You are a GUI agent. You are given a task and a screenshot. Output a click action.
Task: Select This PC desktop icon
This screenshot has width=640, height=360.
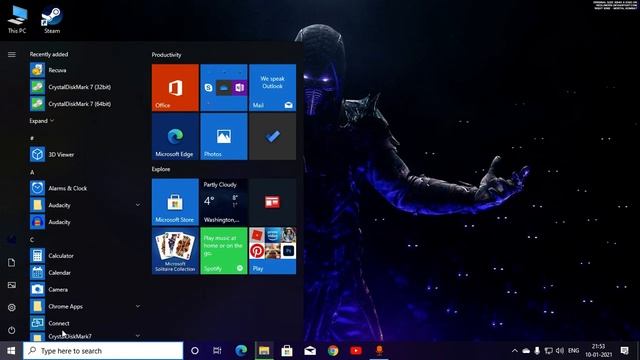point(17,20)
